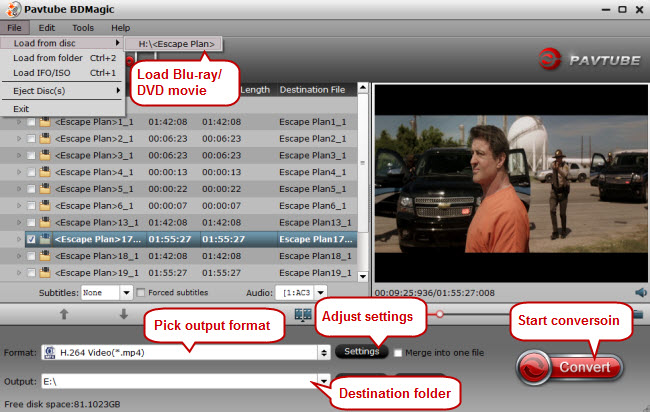This screenshot has width=650, height=412.
Task: Click the movie folder icon for Escape Plan>13_1
Action: (x=45, y=223)
